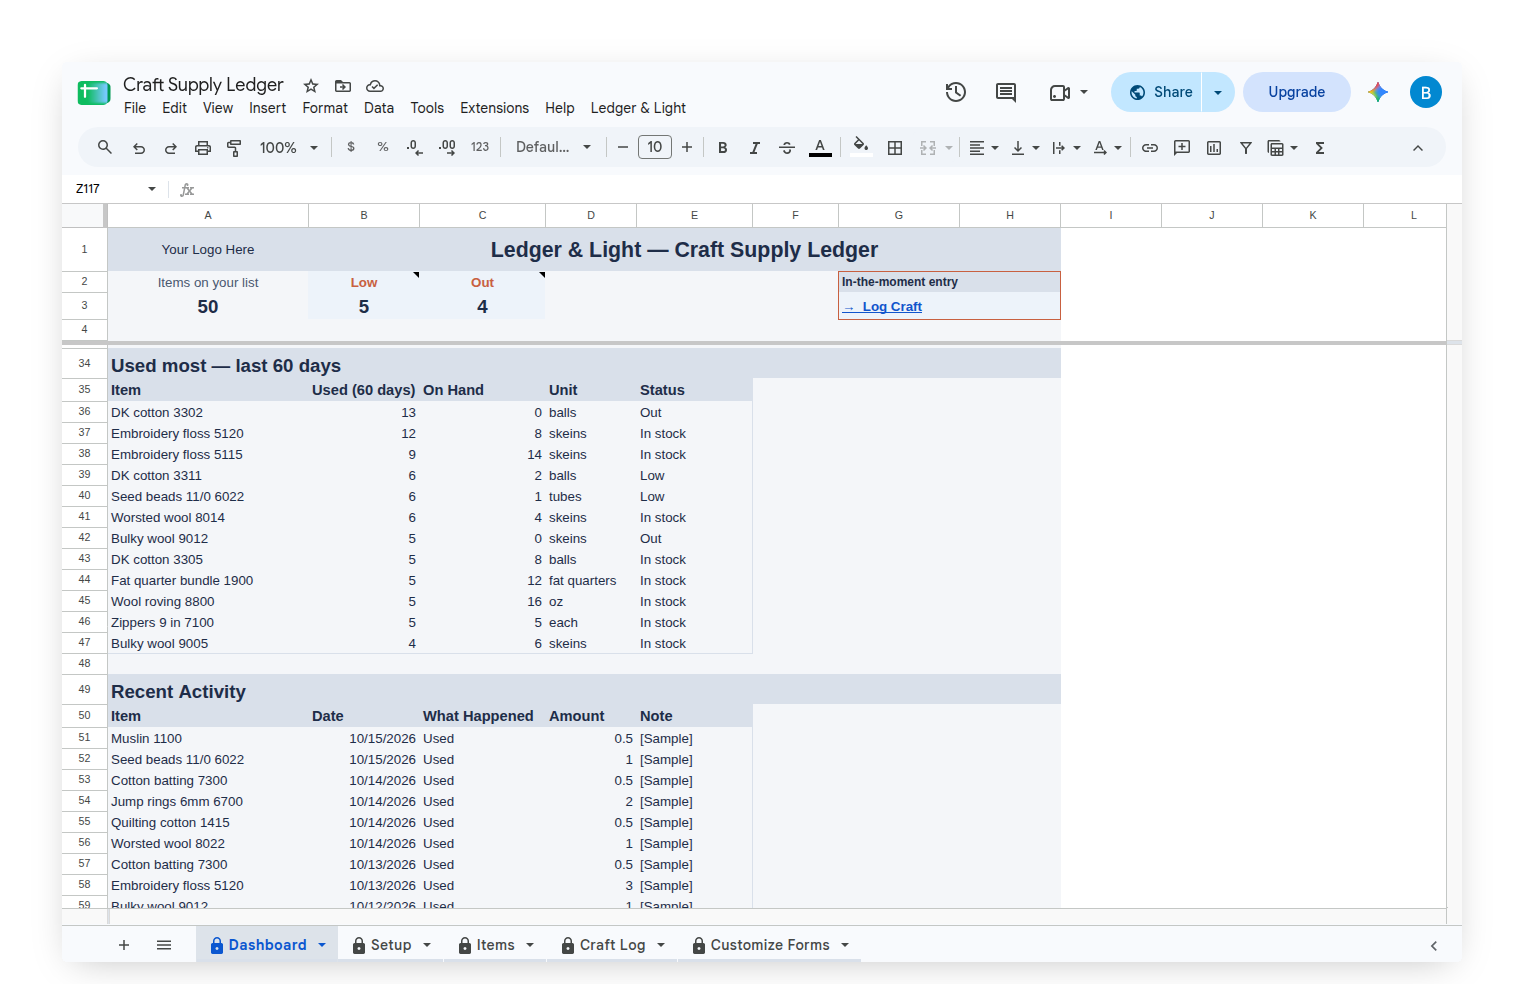
Task: Click the Share button
Action: [1157, 92]
